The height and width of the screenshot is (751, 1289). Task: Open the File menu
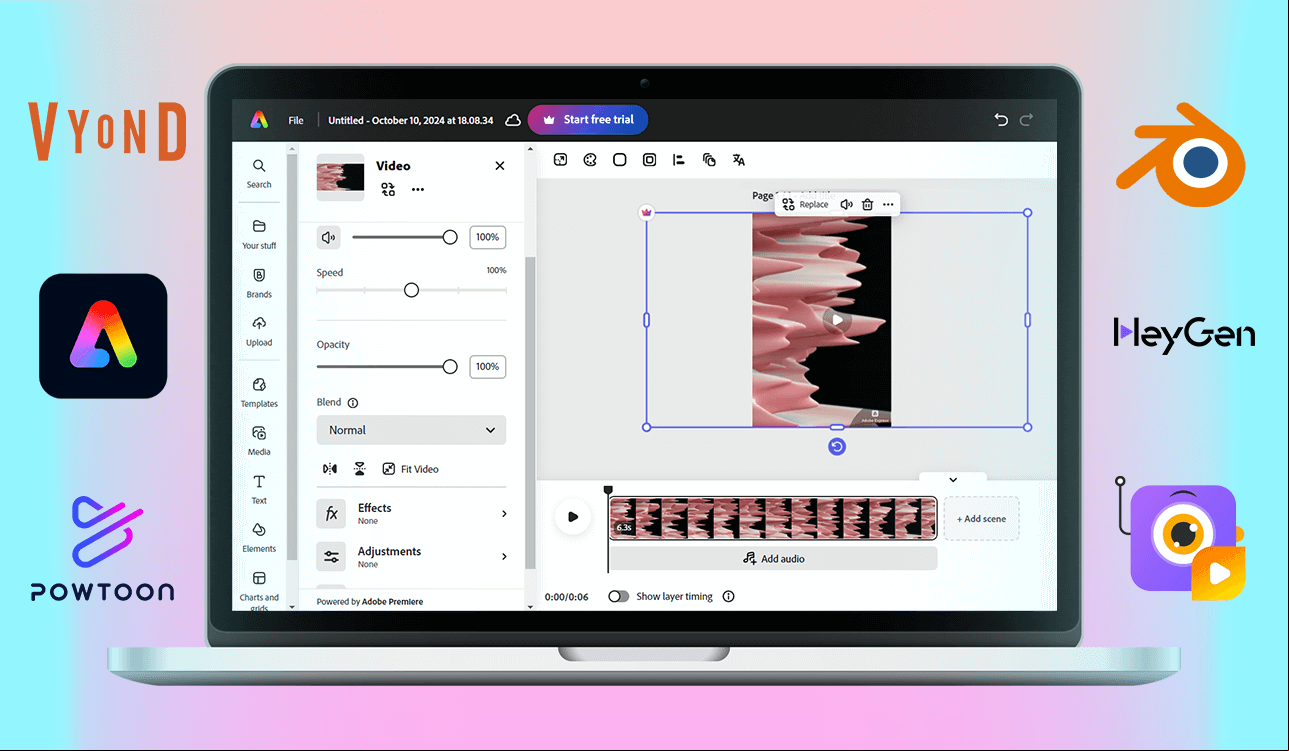pyautogui.click(x=296, y=120)
